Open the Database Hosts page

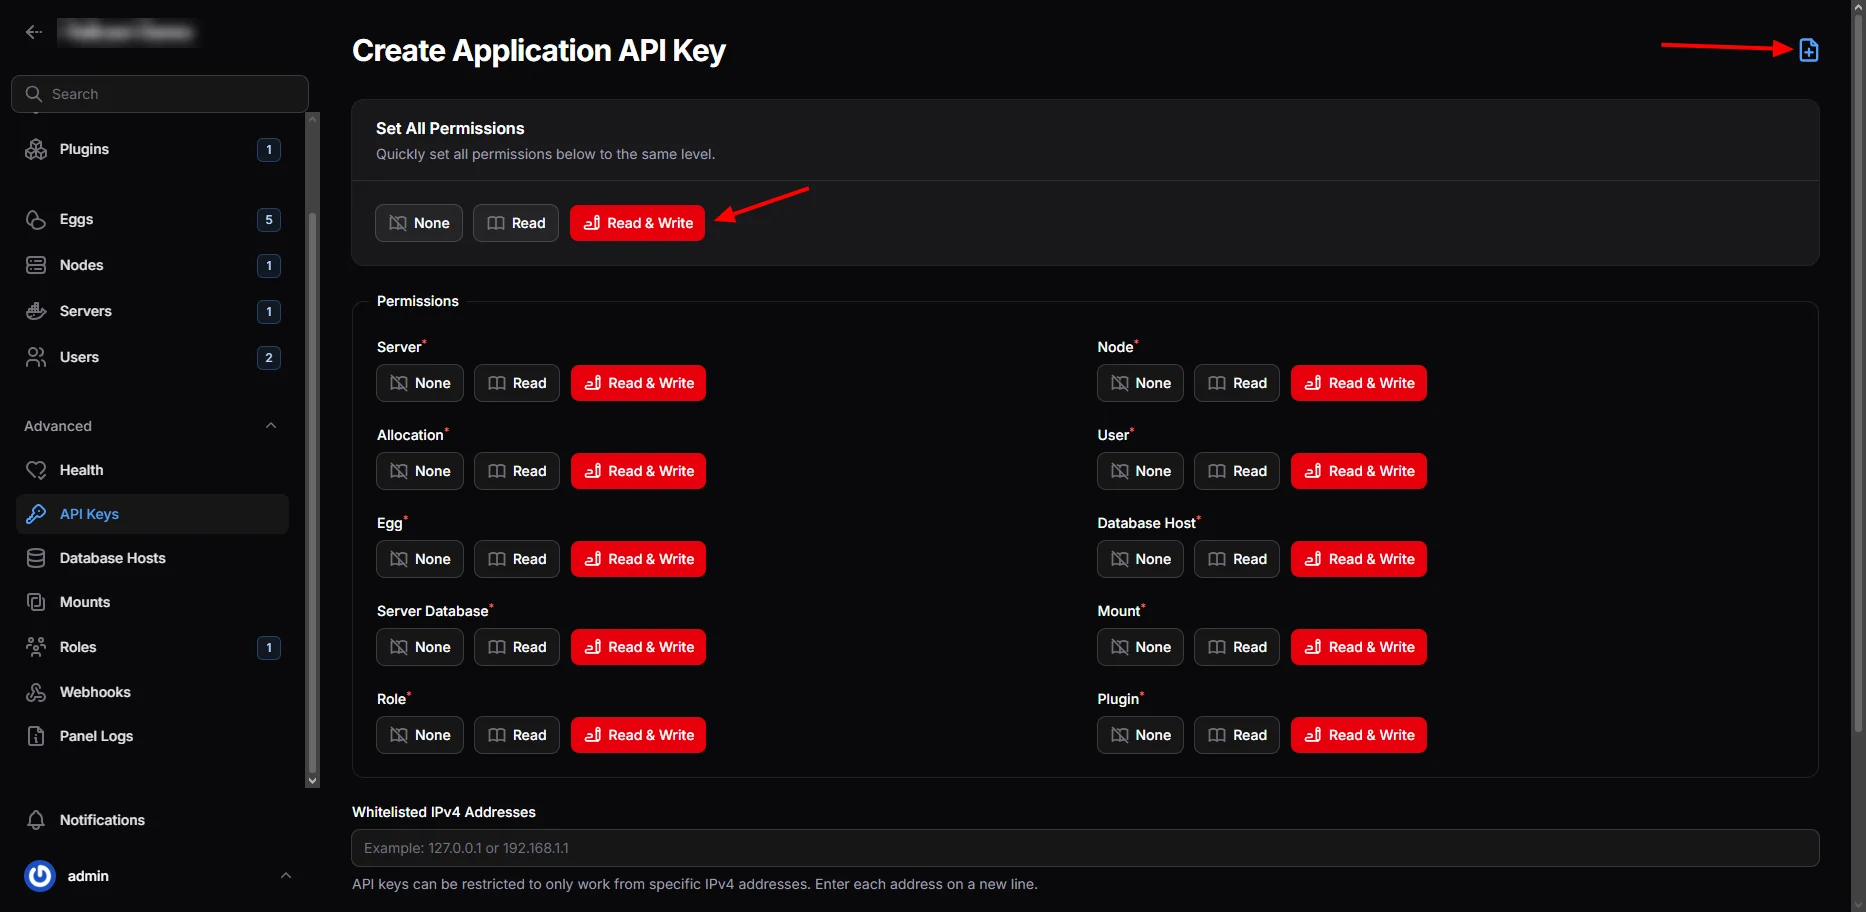coord(153,558)
